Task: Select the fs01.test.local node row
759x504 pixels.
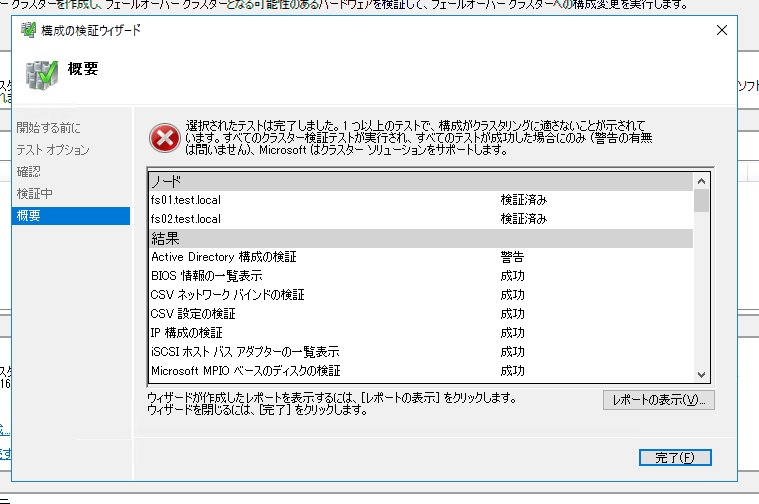Action: click(421, 200)
